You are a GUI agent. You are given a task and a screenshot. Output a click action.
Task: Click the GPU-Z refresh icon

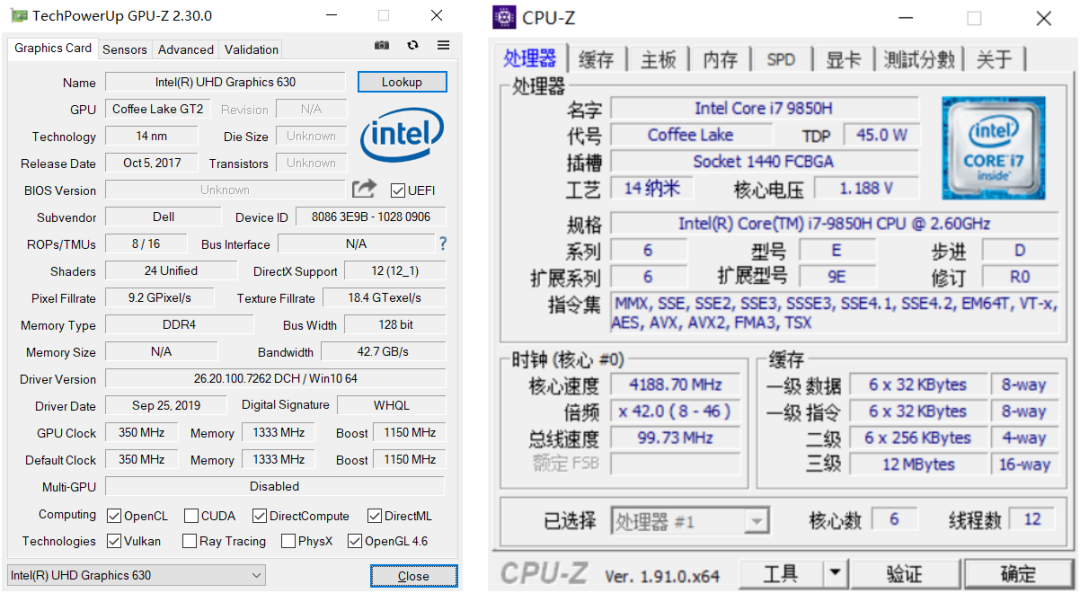[413, 45]
